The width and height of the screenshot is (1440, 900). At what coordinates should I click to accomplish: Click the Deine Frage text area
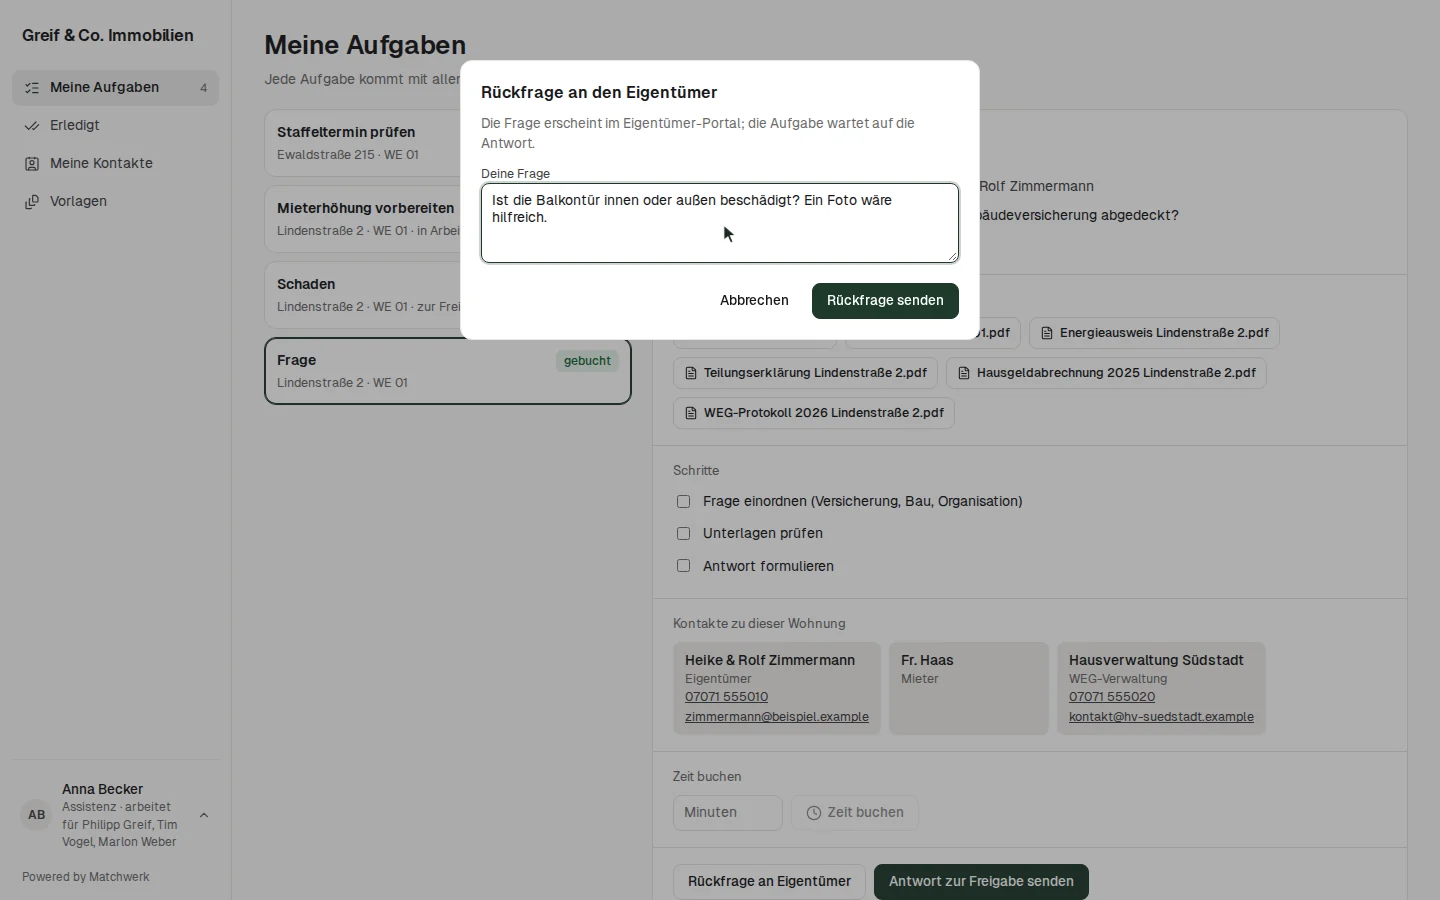coord(720,223)
